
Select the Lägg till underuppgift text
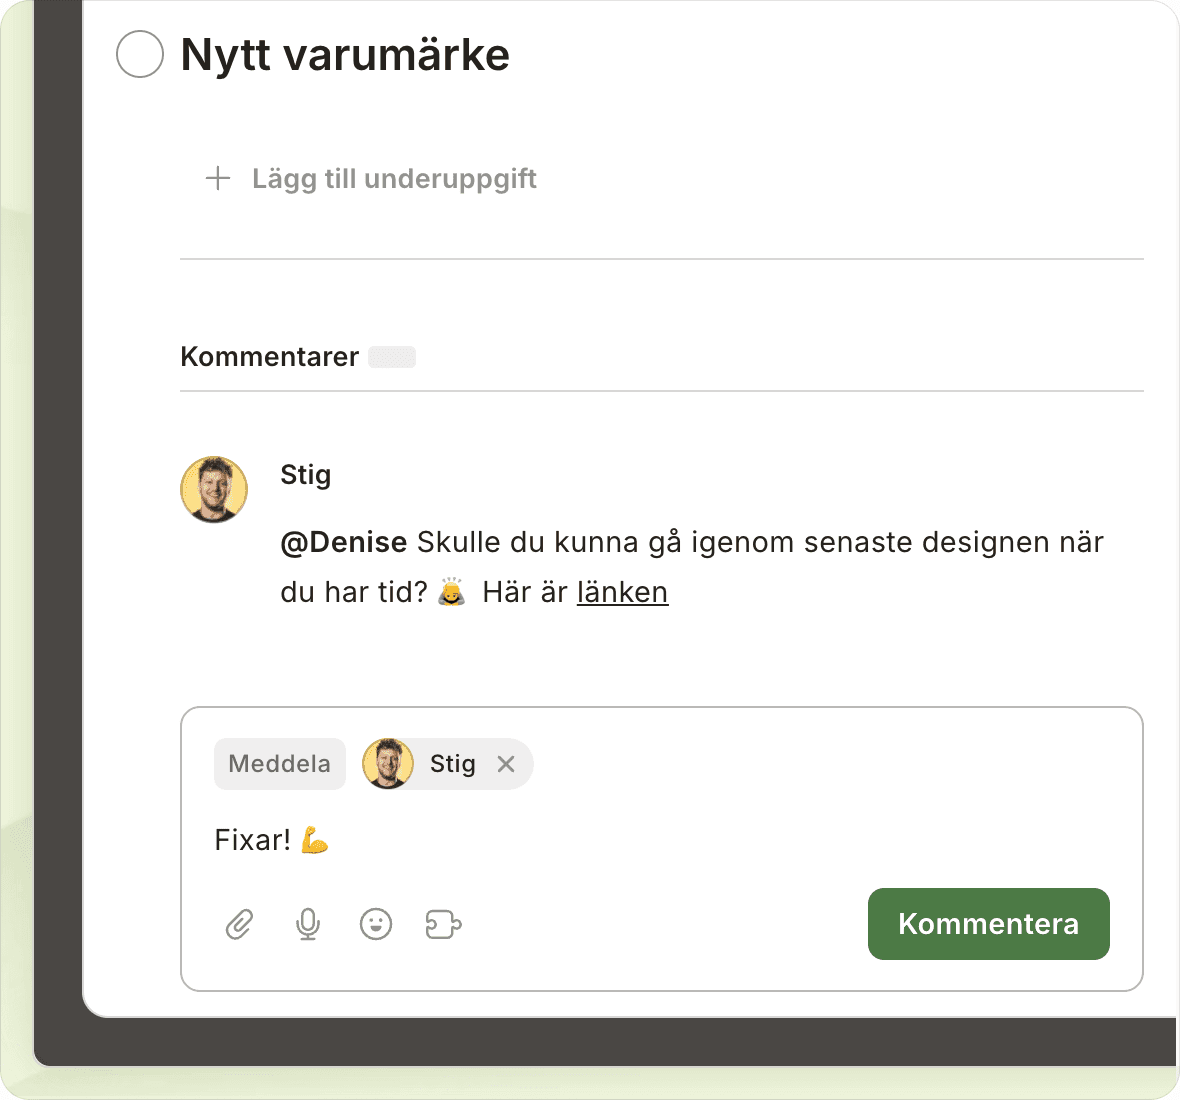tap(394, 179)
